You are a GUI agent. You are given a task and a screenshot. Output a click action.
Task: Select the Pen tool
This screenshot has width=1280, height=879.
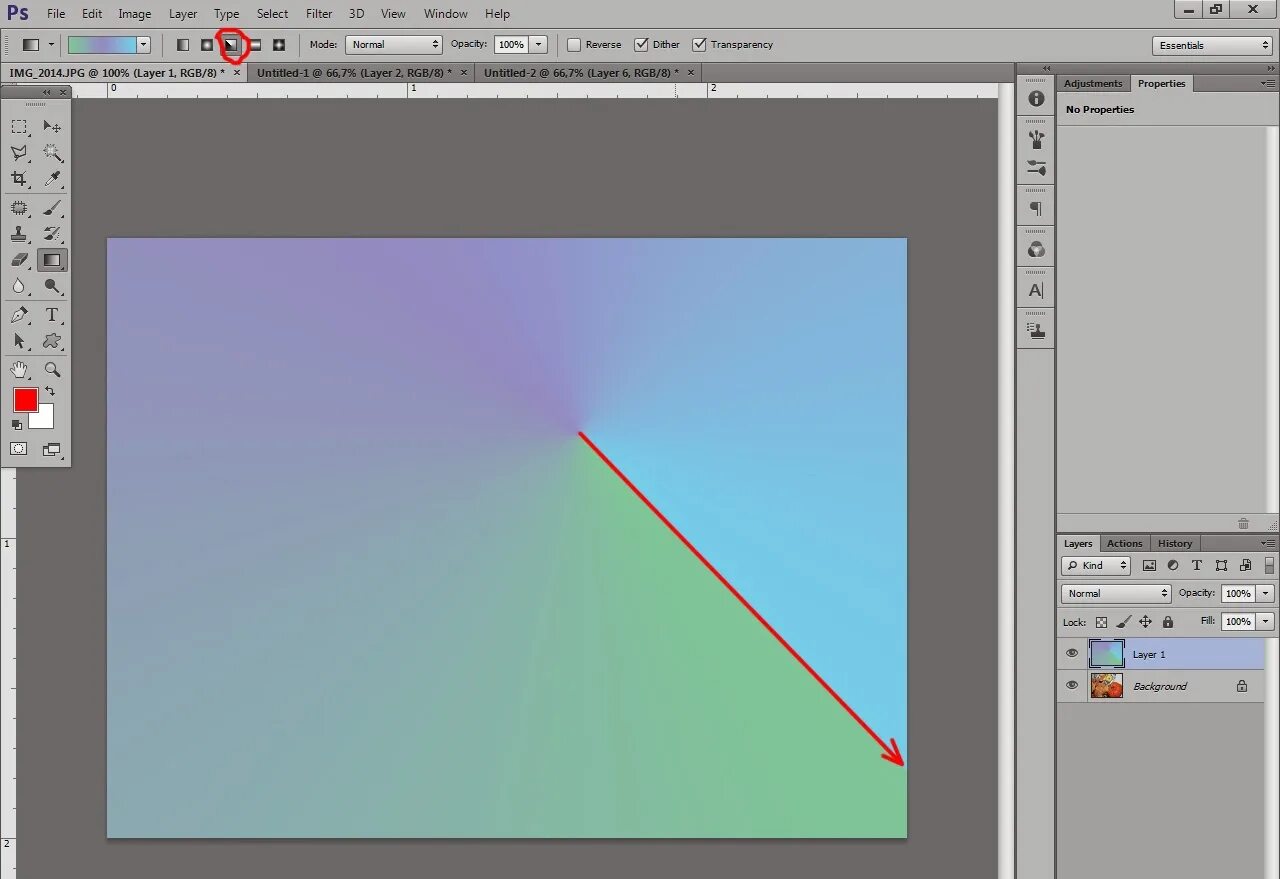19,315
